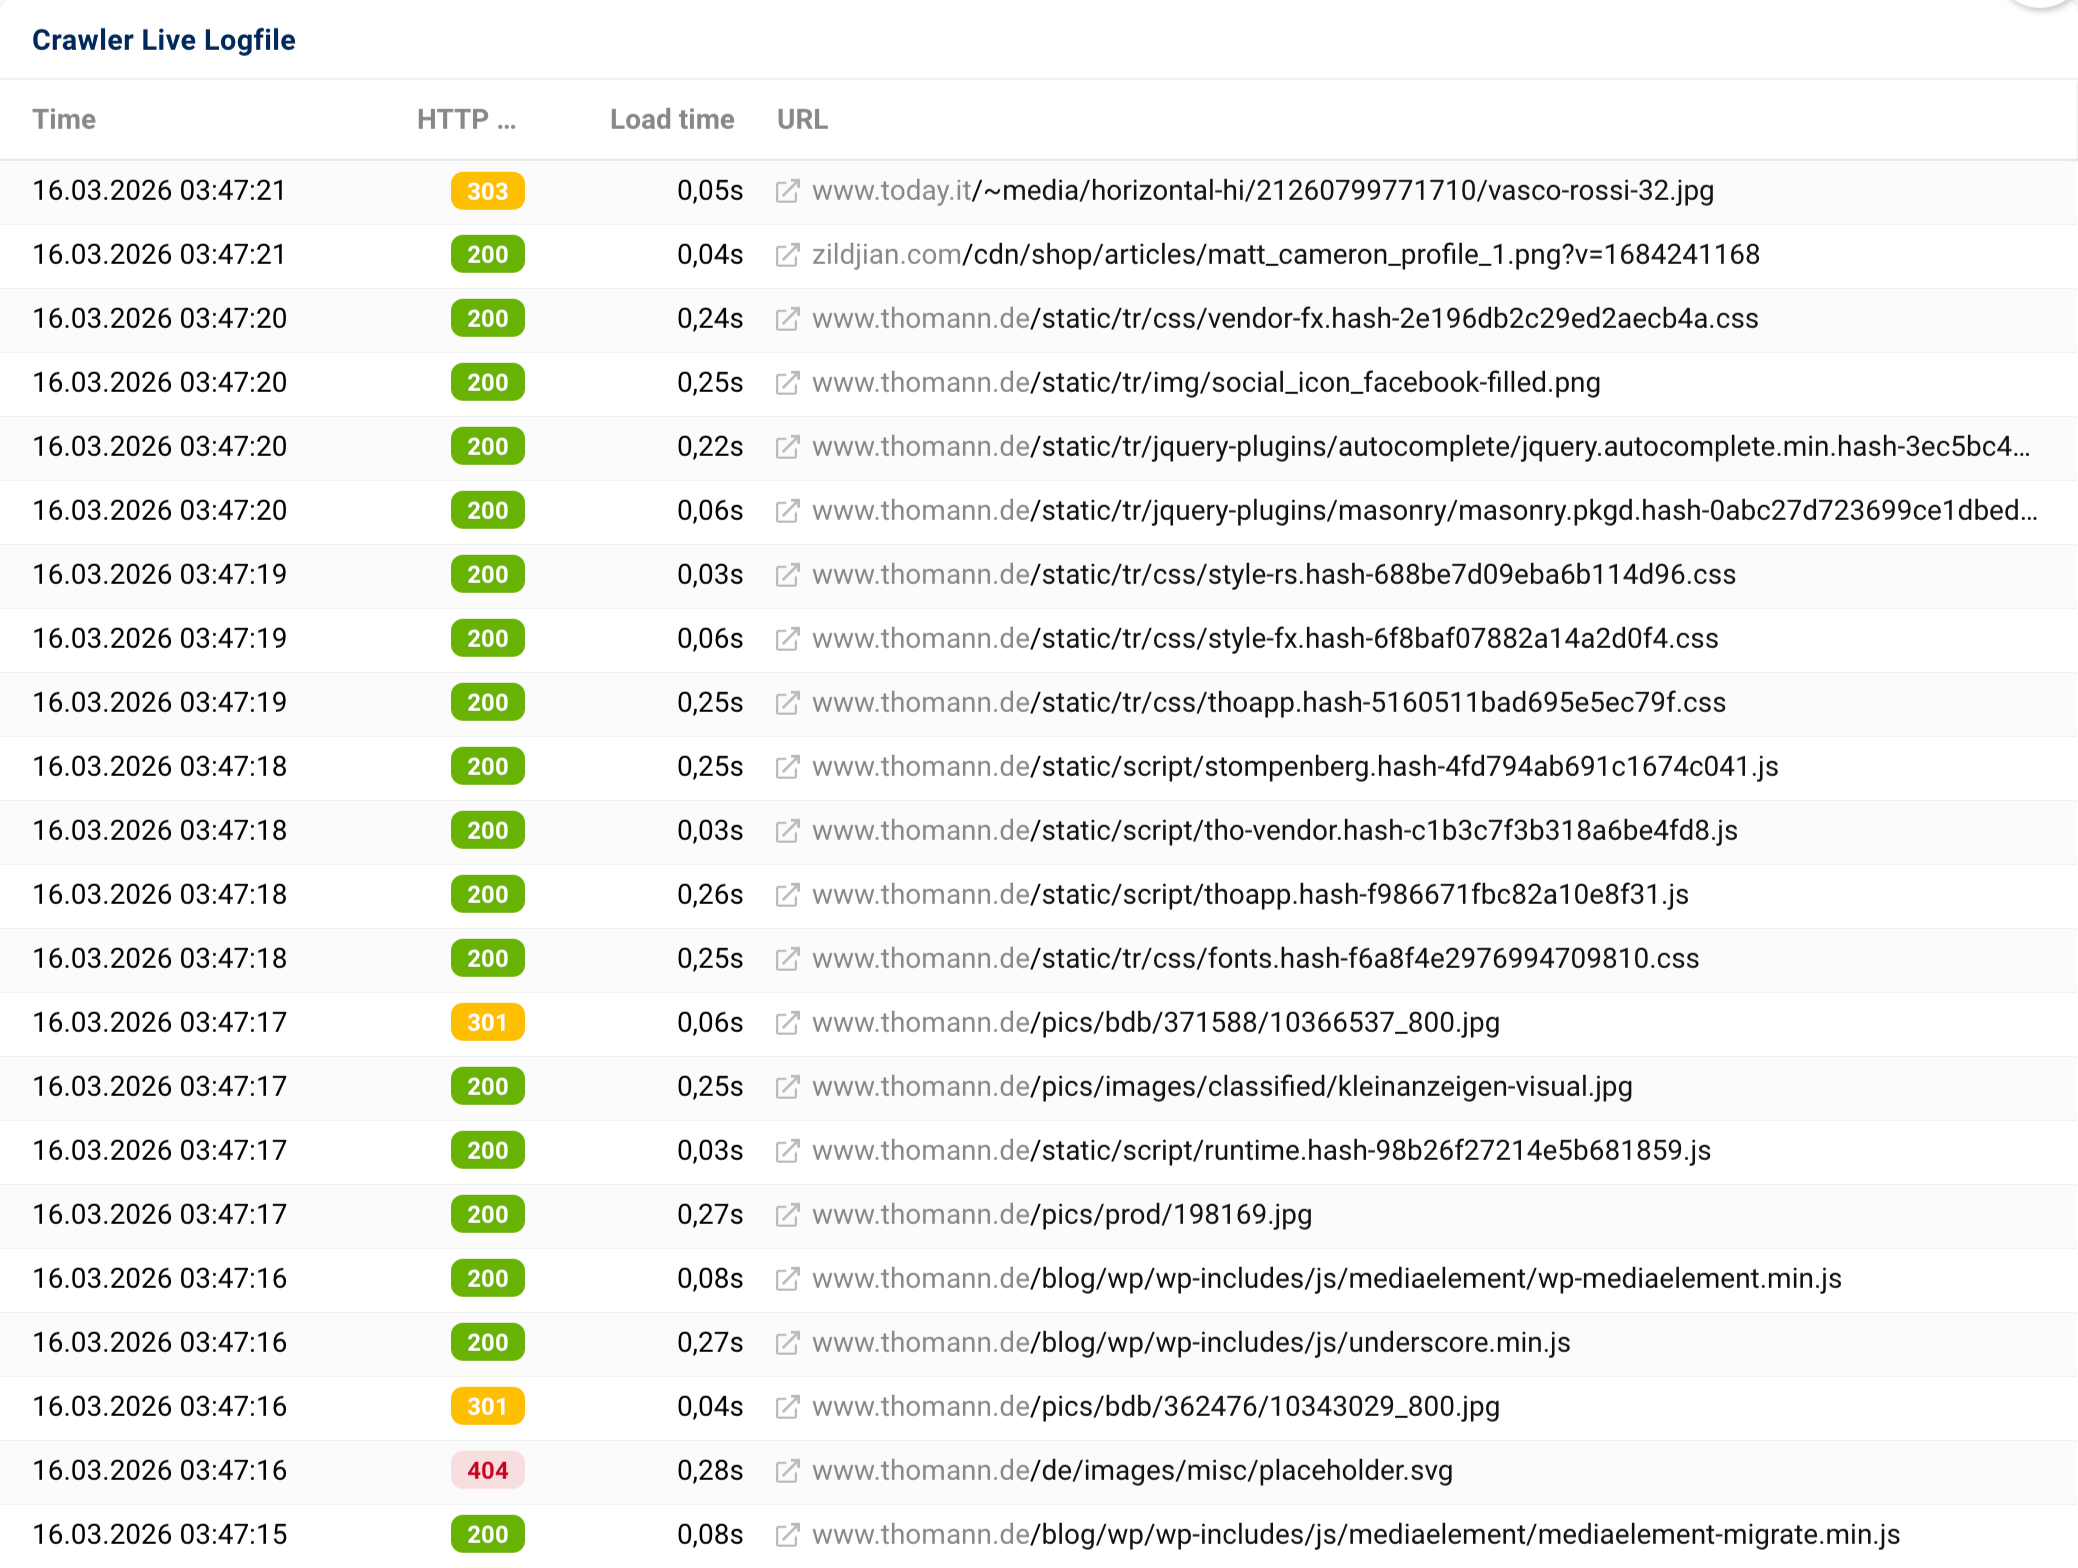Screen dimensions: 2078x1568
Task: Select the 303 status badge
Action: click(x=487, y=191)
